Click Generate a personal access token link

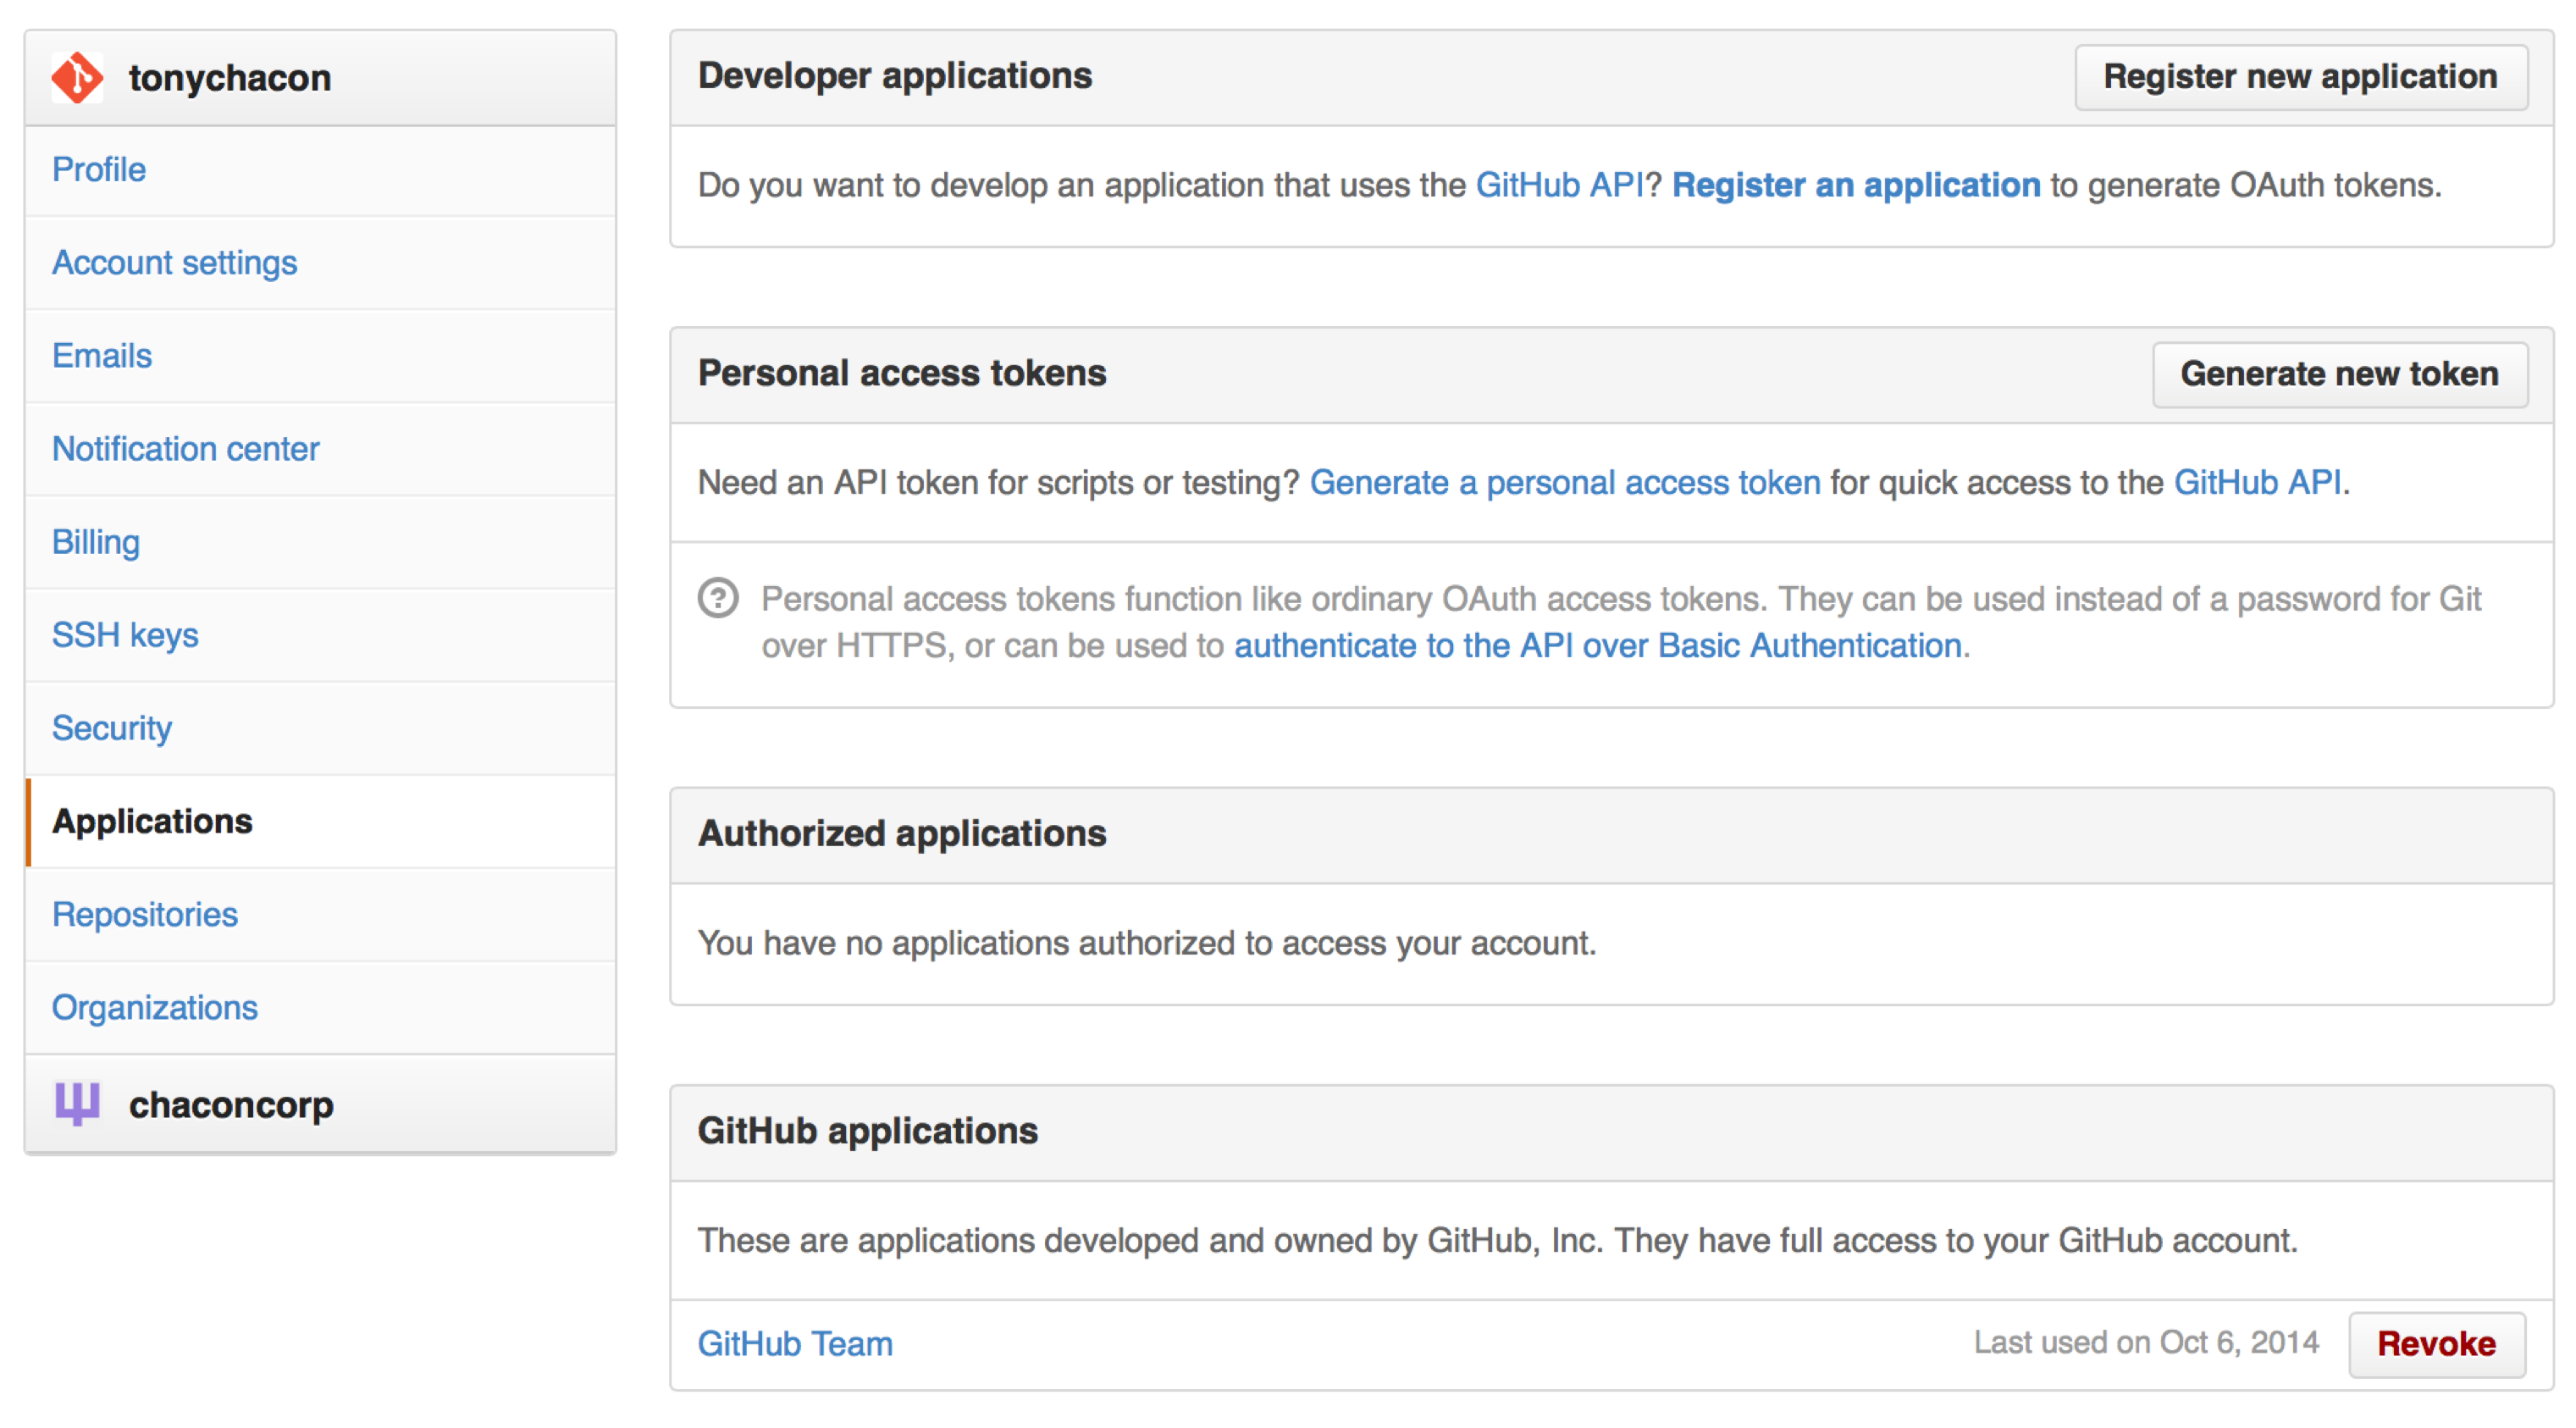(x=1564, y=482)
